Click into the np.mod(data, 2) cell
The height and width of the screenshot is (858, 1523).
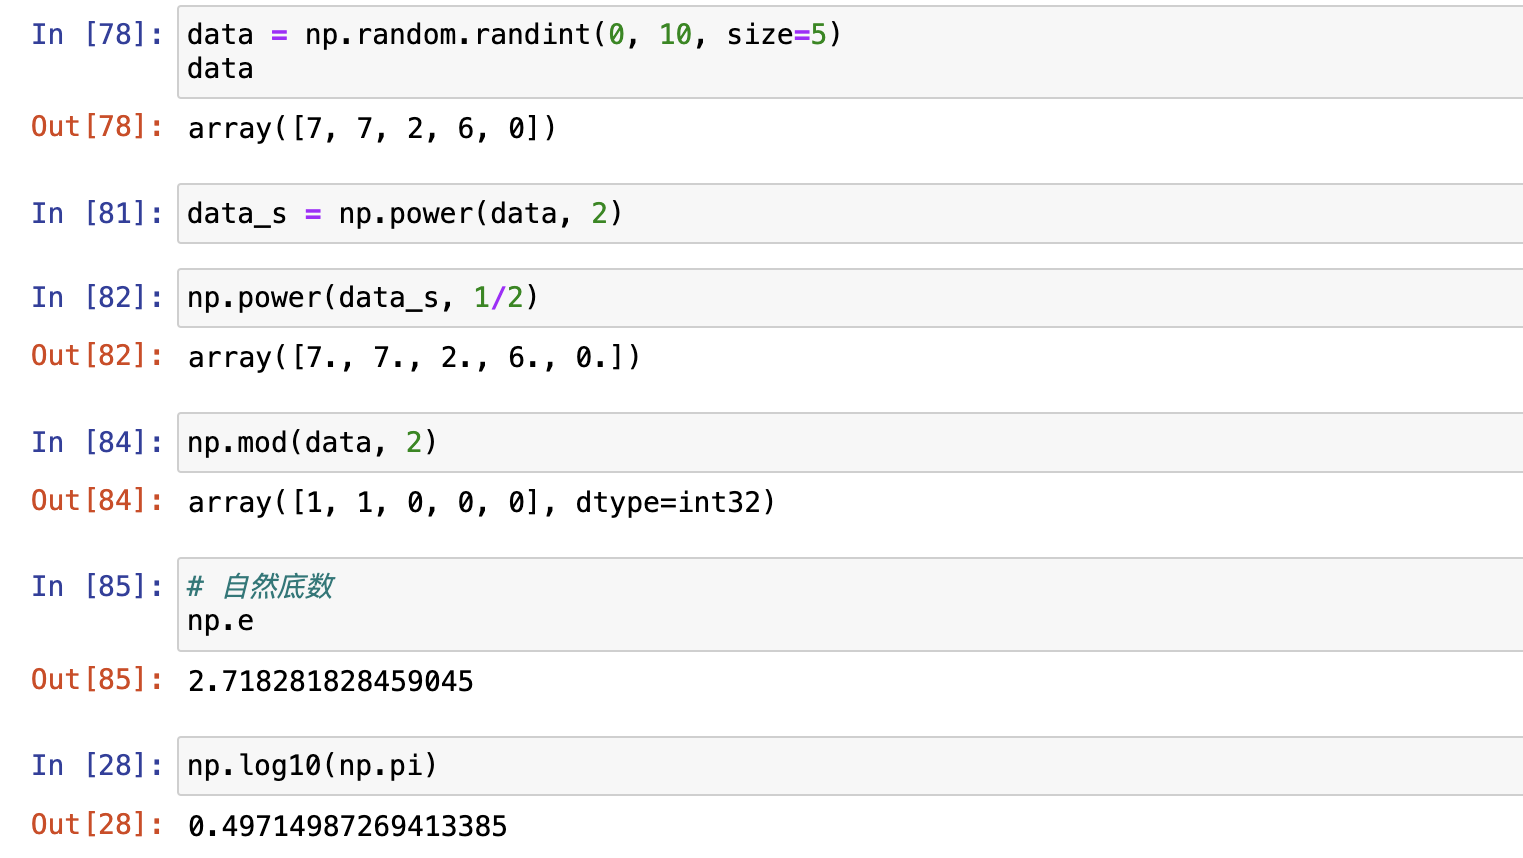[850, 442]
